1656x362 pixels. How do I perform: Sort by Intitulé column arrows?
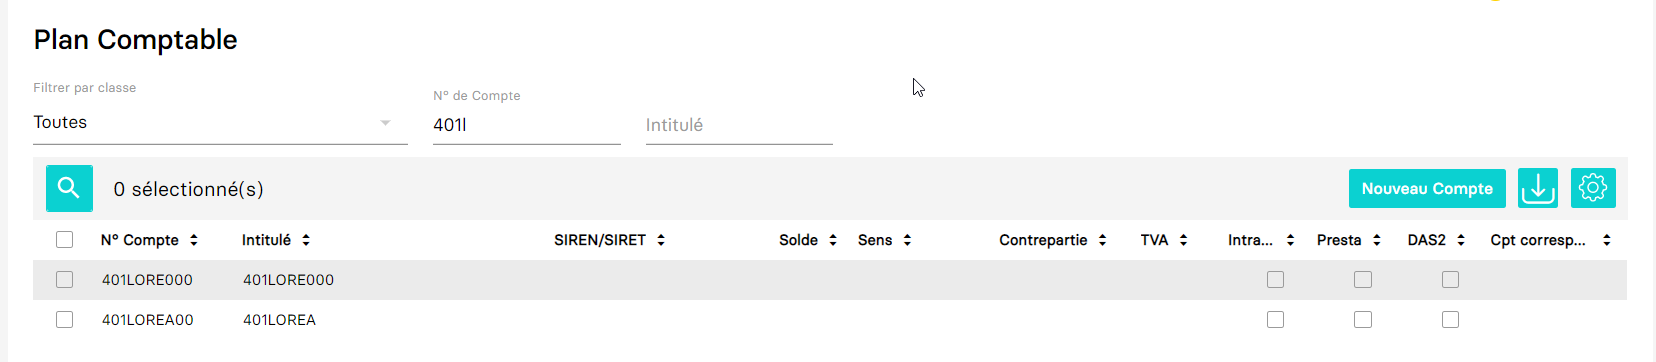[306, 240]
